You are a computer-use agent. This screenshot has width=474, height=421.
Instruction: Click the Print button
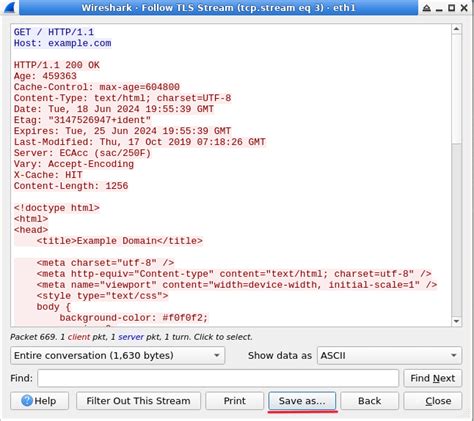tap(234, 401)
